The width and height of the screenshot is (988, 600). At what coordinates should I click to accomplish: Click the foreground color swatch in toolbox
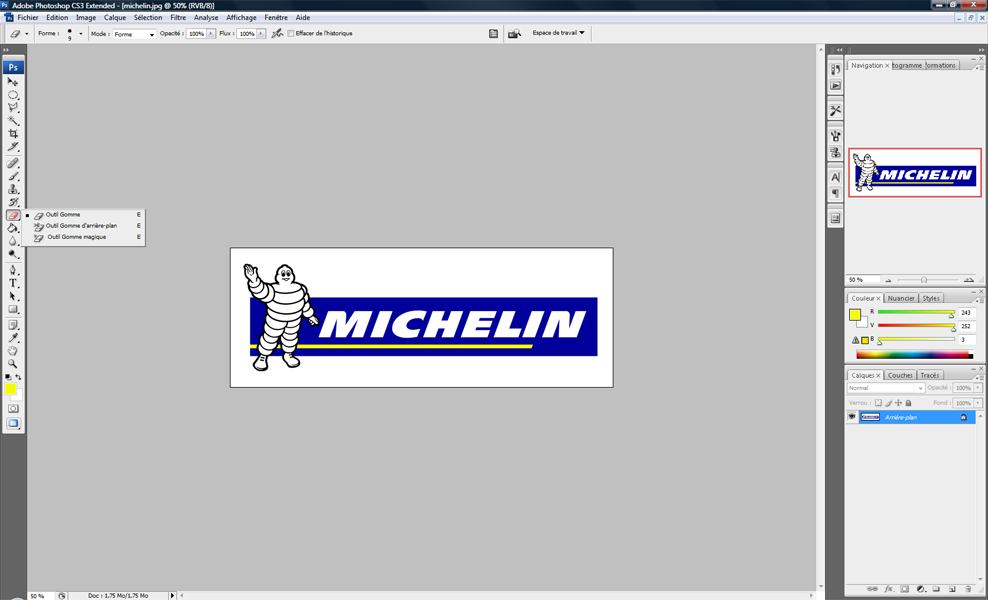11,389
